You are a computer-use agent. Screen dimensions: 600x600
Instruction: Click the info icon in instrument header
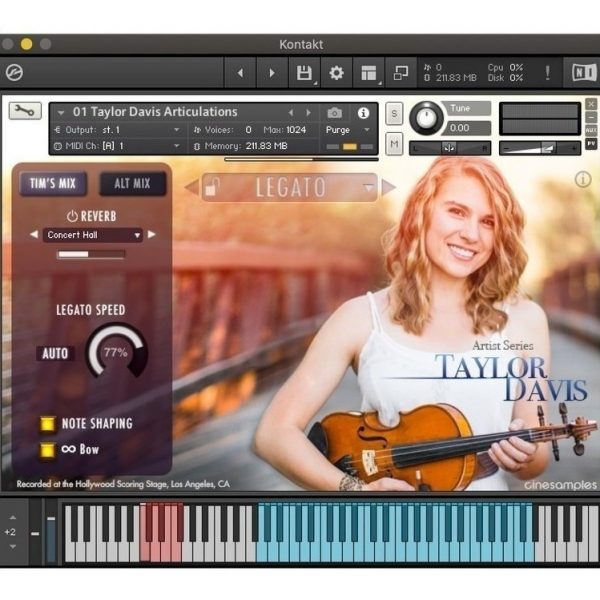pos(363,113)
